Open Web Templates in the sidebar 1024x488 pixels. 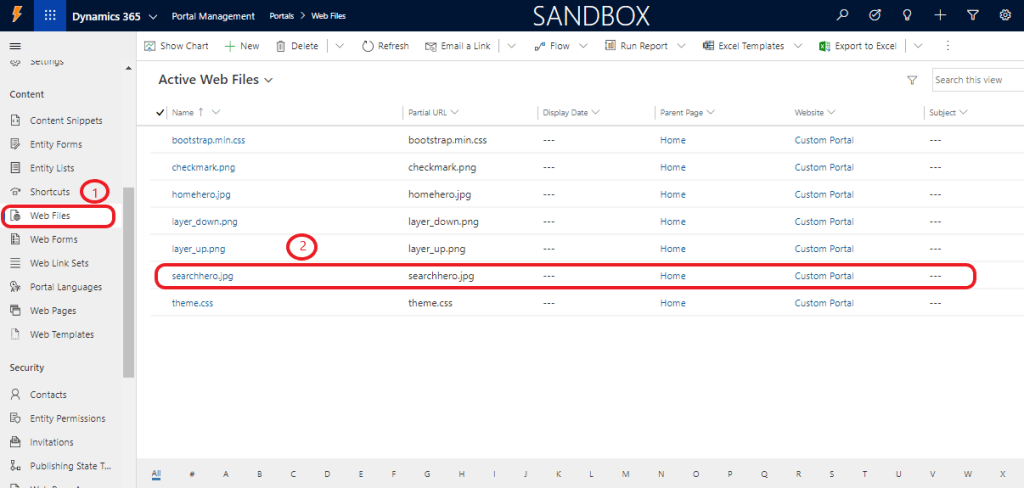[x=62, y=334]
